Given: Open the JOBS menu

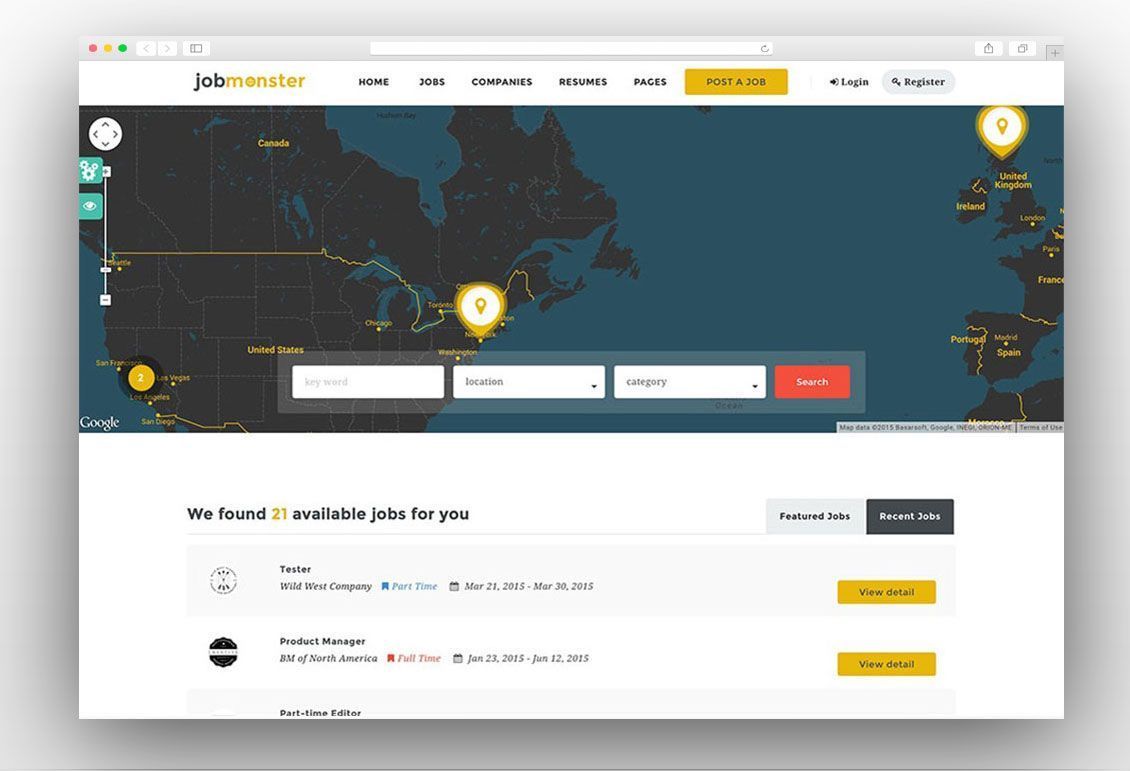Looking at the screenshot, I should coord(432,82).
